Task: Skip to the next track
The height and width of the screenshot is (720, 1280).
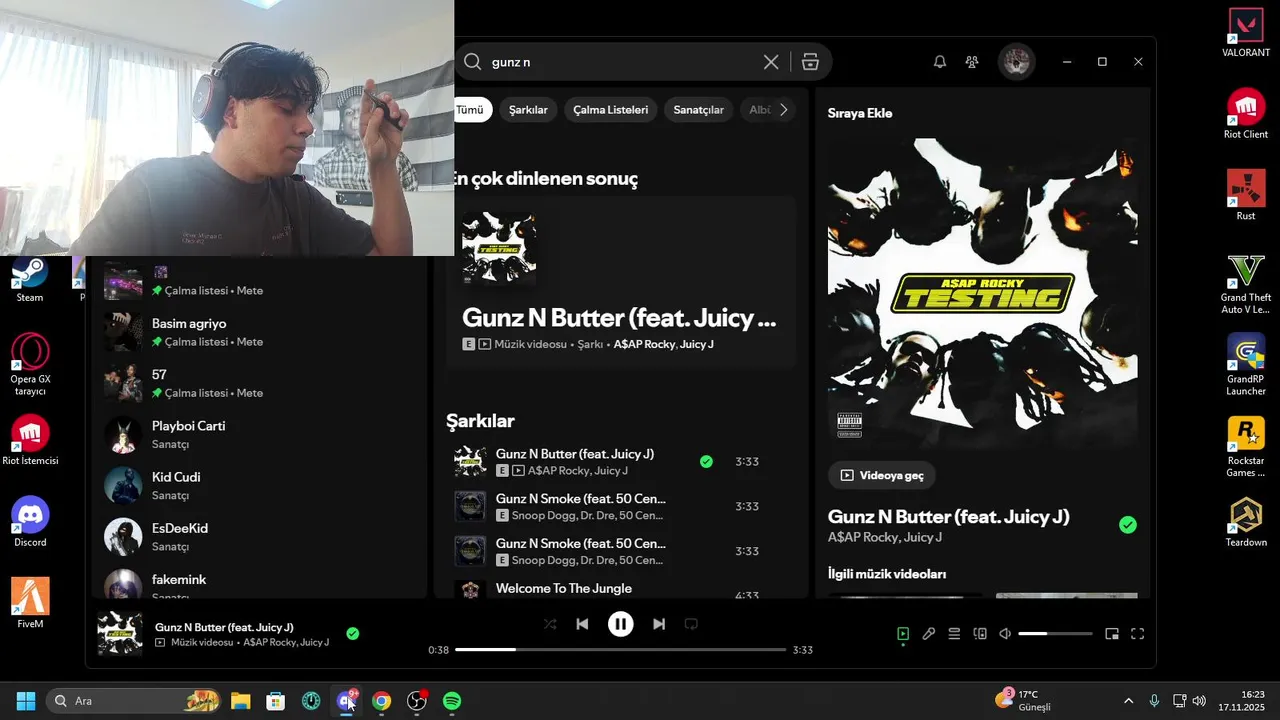Action: pyautogui.click(x=659, y=624)
